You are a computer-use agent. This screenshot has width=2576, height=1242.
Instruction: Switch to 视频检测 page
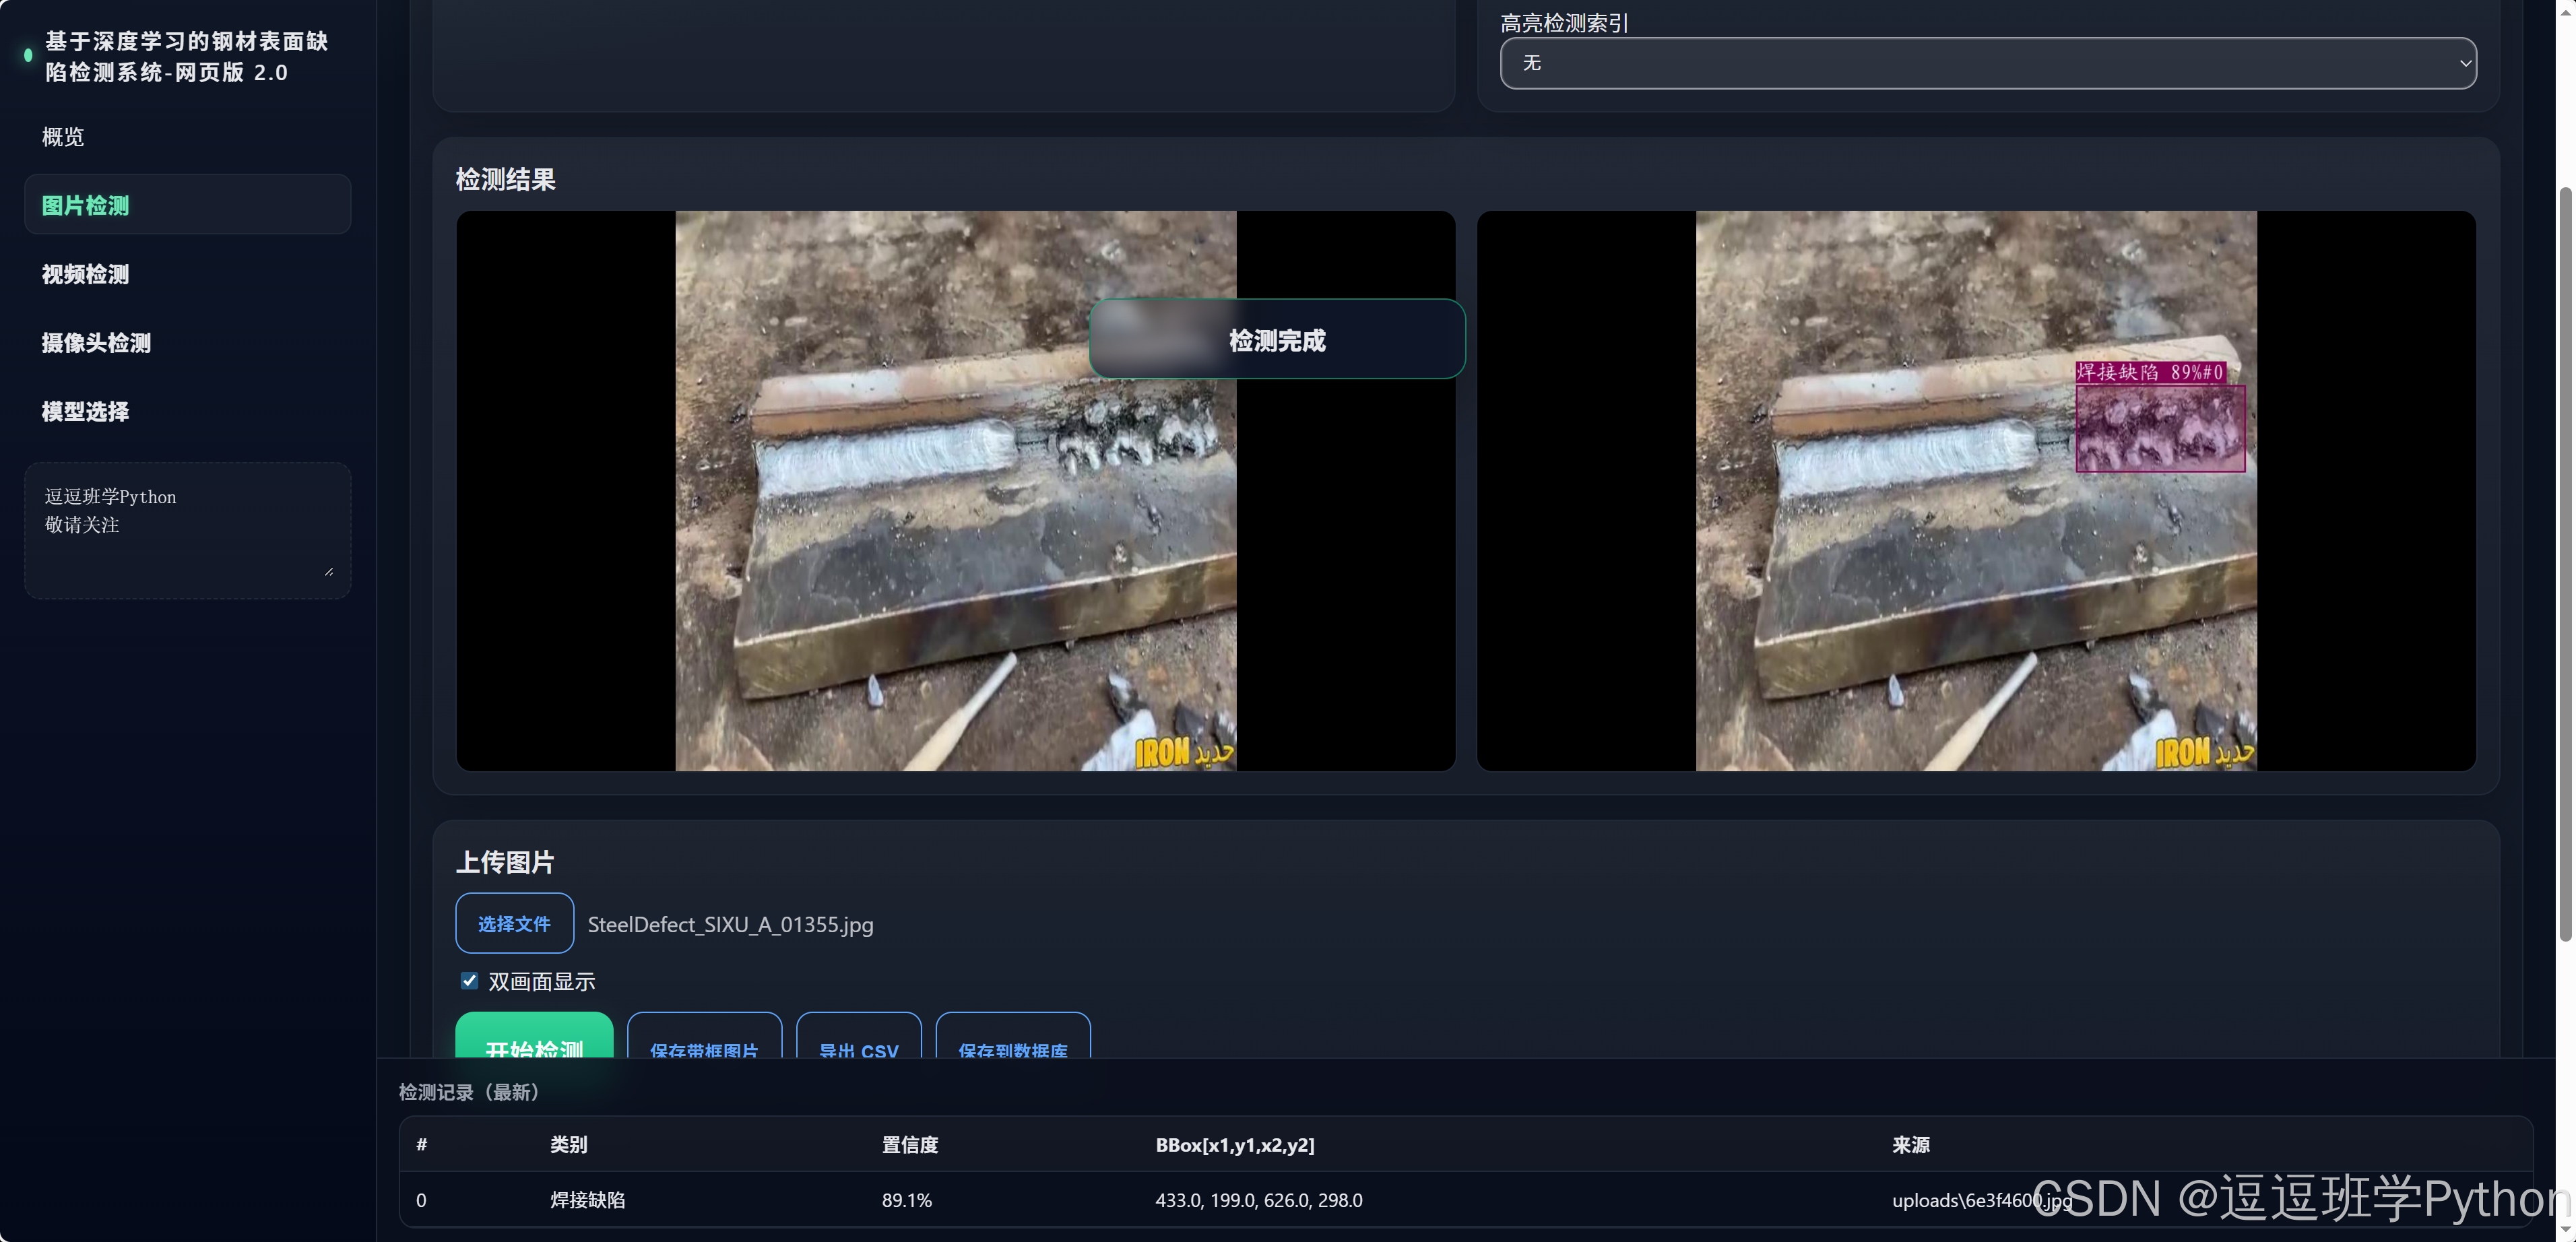pyautogui.click(x=85, y=274)
